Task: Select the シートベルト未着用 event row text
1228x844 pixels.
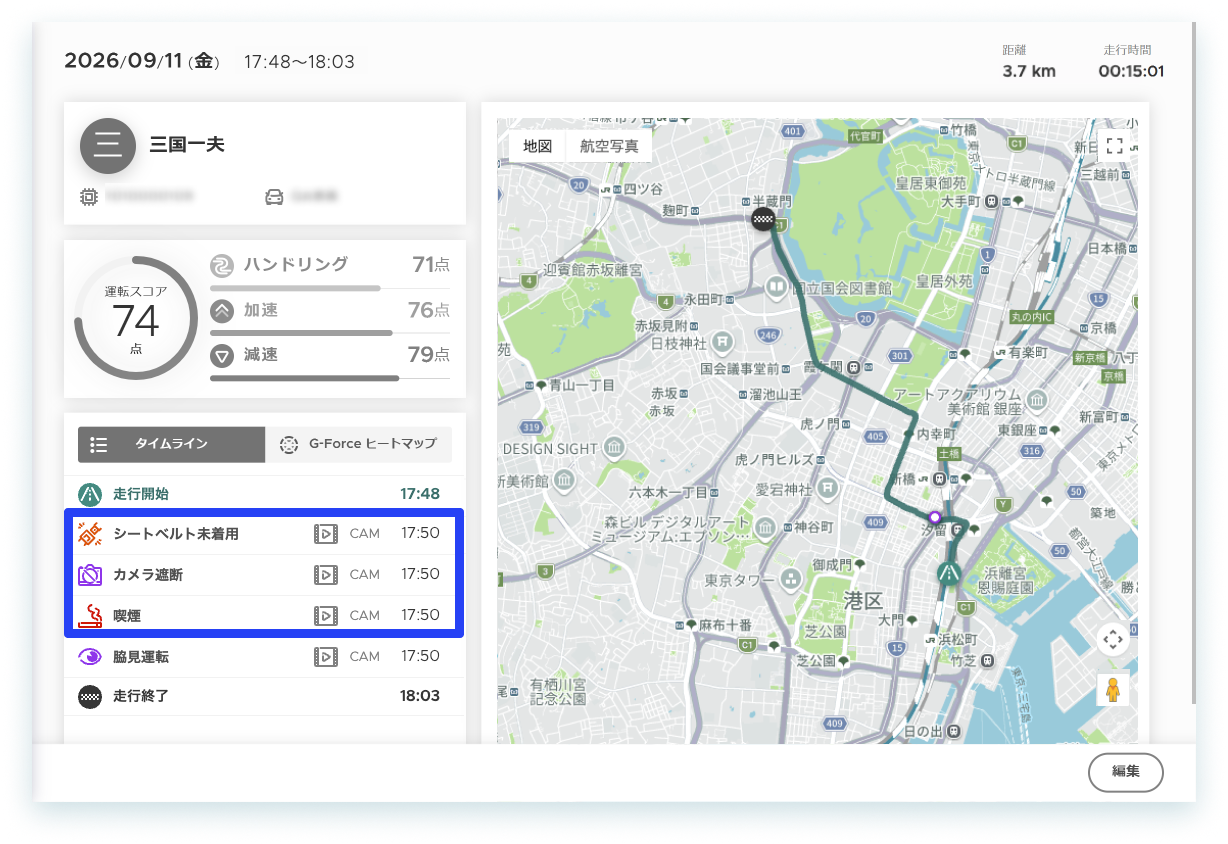Action: click(176, 534)
